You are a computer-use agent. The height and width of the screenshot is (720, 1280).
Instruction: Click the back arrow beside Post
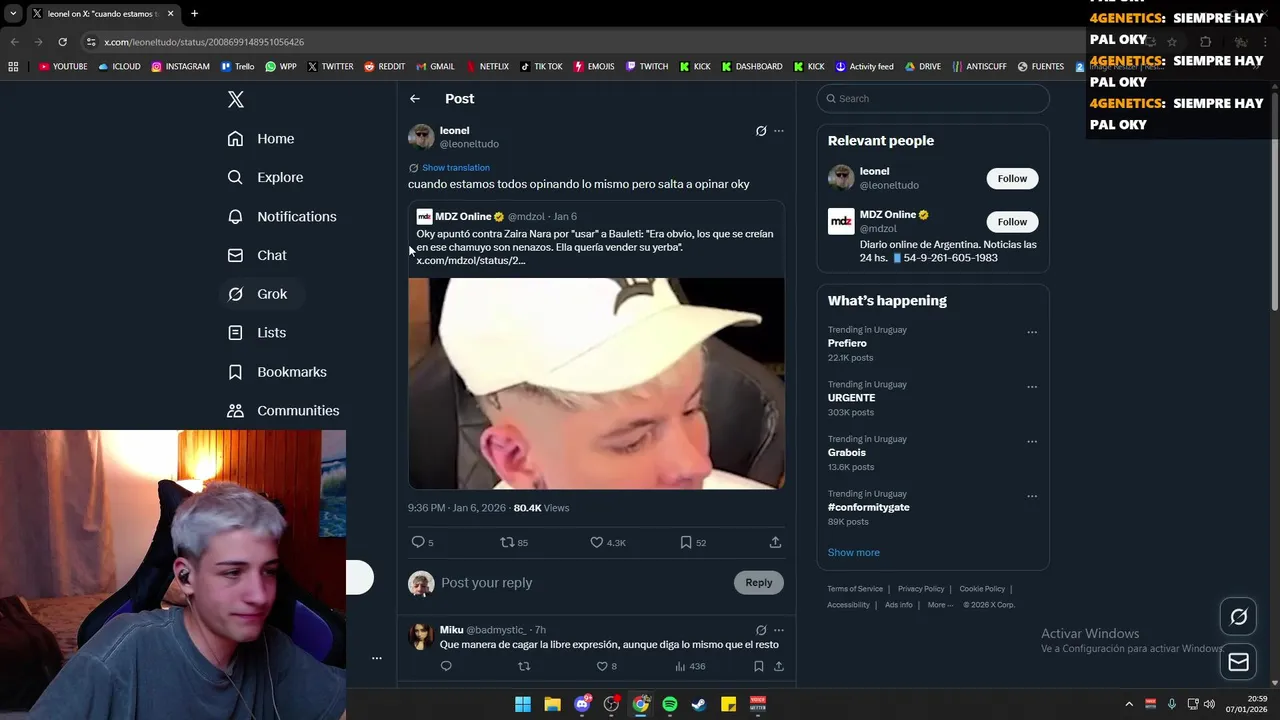415,99
